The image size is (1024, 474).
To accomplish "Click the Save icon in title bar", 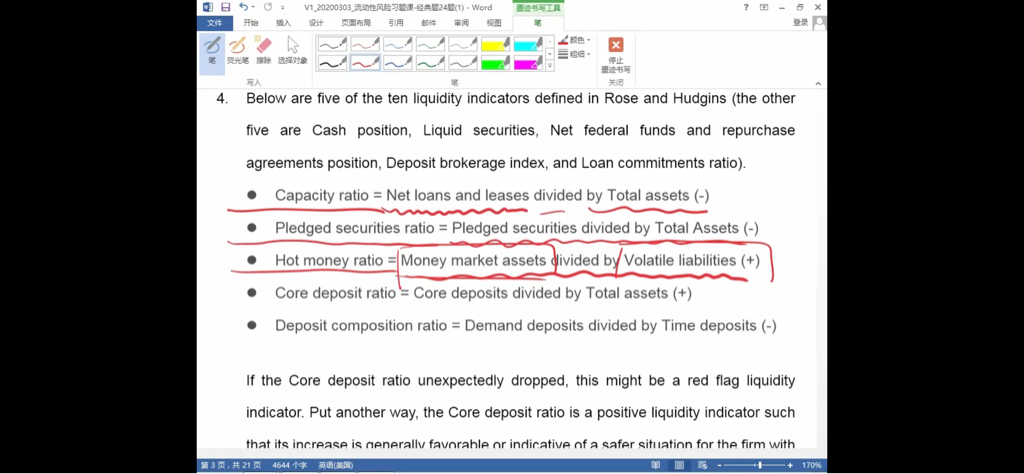I will click(223, 7).
